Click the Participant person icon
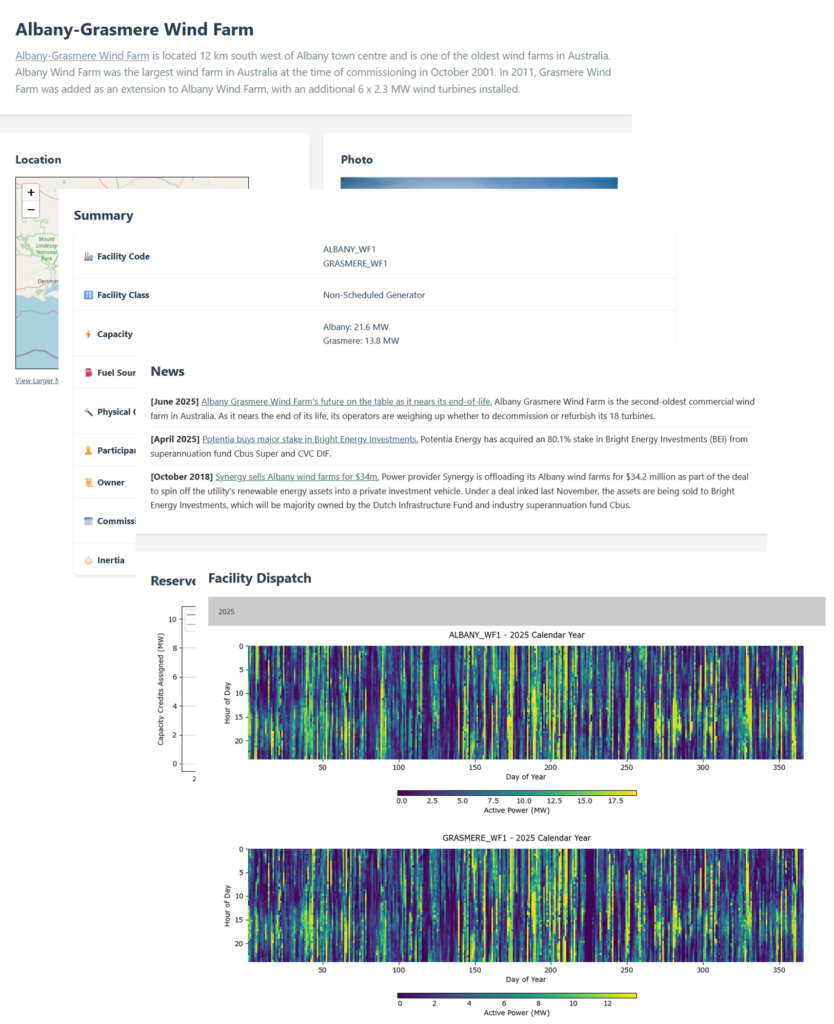834x1024 pixels. (88, 450)
